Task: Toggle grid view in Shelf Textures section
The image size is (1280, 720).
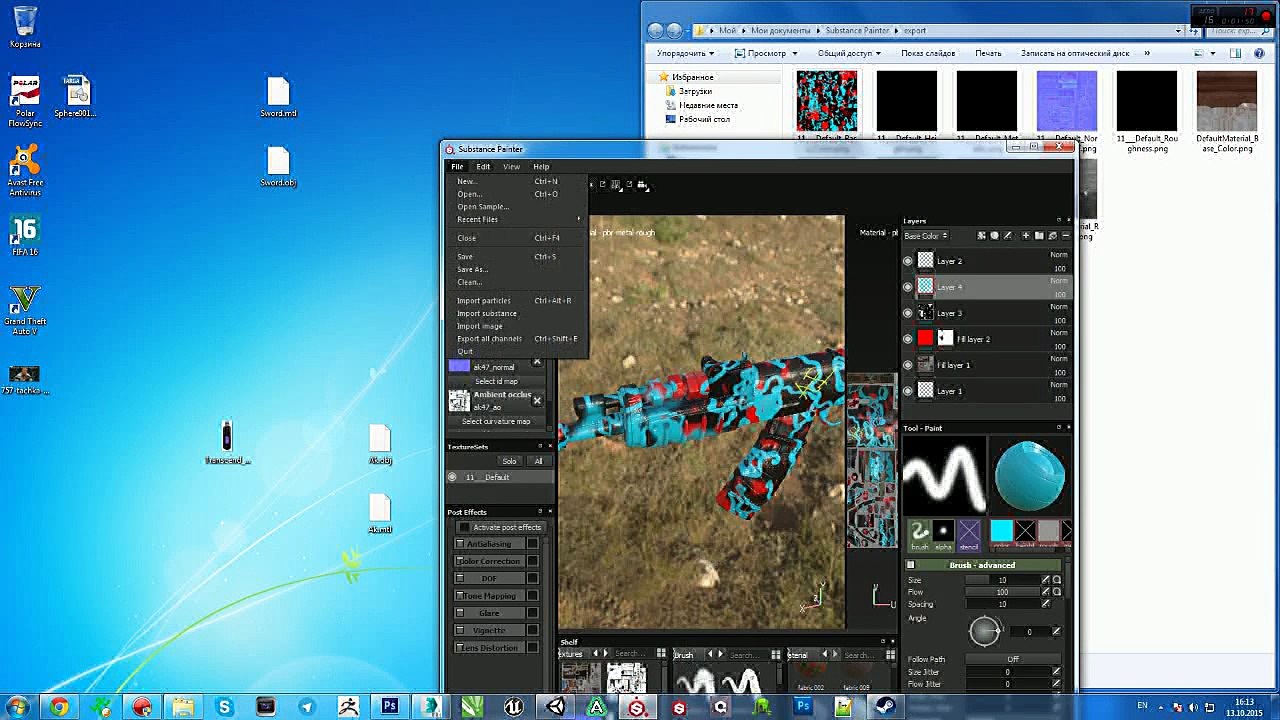Action: click(661, 654)
